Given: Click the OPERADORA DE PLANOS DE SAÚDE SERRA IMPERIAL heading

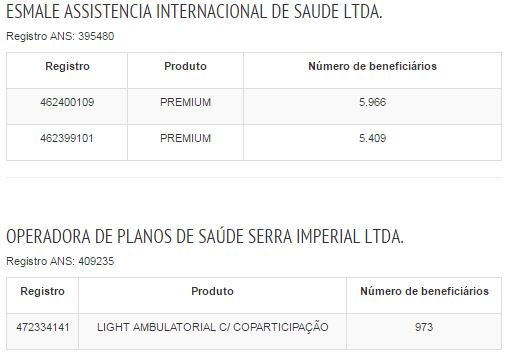Looking at the screenshot, I should pos(205,236).
